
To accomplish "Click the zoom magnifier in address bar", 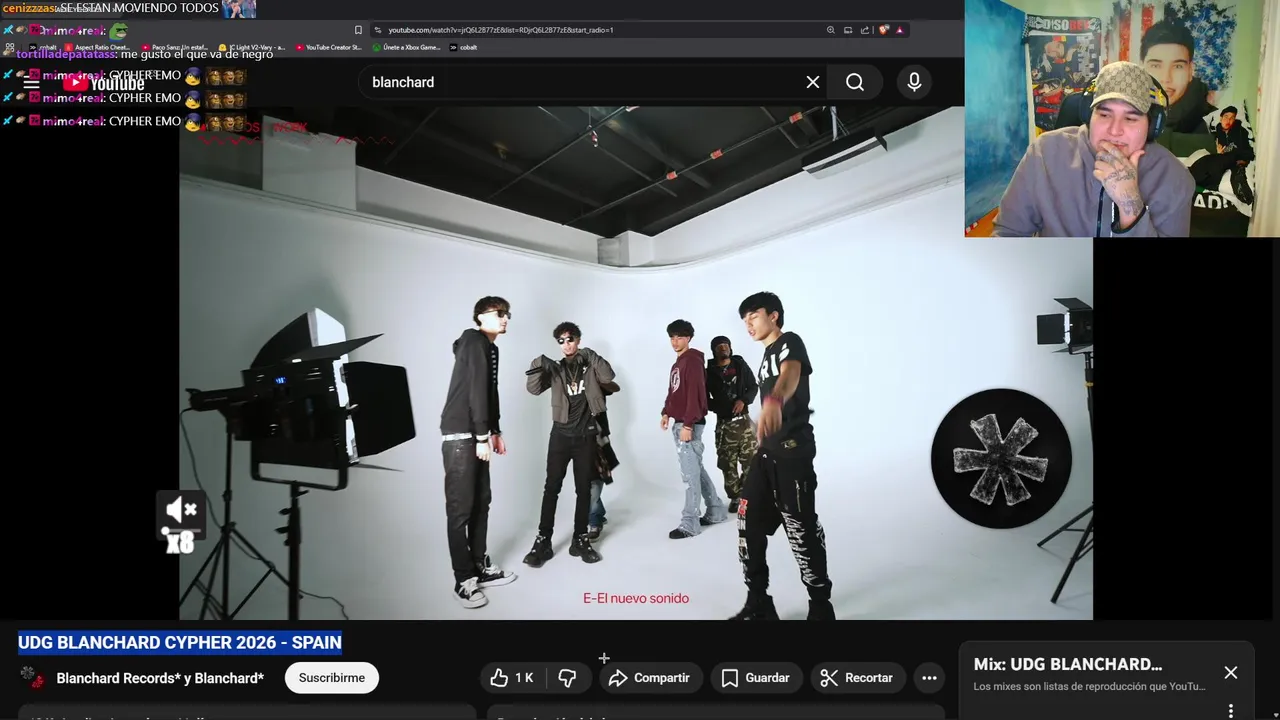I will [x=830, y=30].
